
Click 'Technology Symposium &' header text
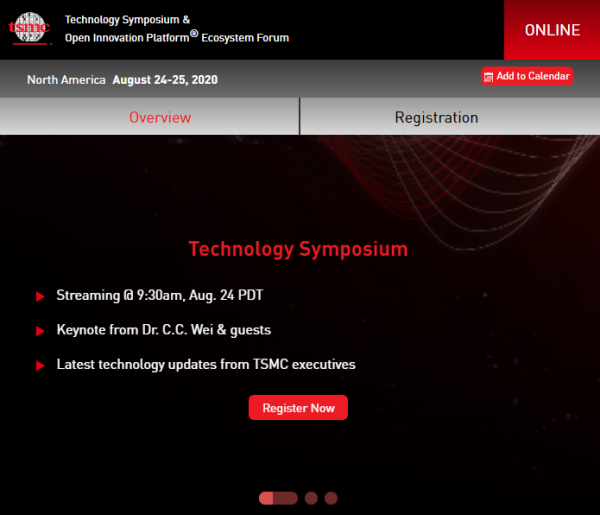pyautogui.click(x=127, y=20)
